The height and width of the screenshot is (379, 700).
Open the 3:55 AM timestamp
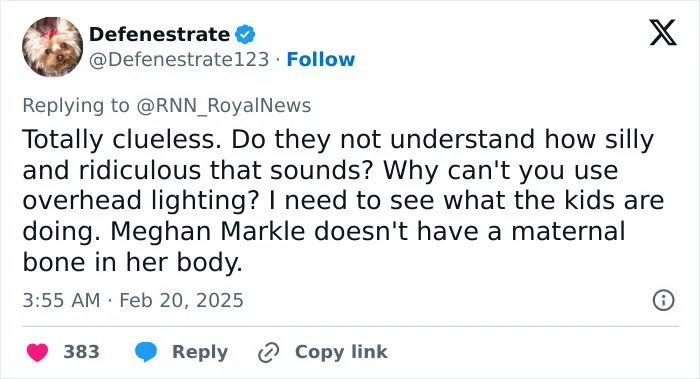click(x=61, y=300)
